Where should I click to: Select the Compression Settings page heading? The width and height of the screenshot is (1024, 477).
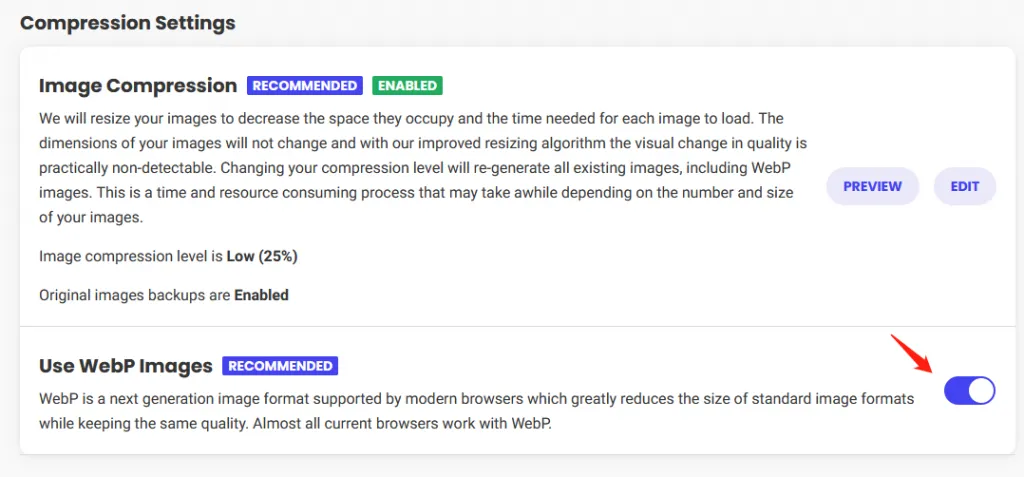(128, 23)
